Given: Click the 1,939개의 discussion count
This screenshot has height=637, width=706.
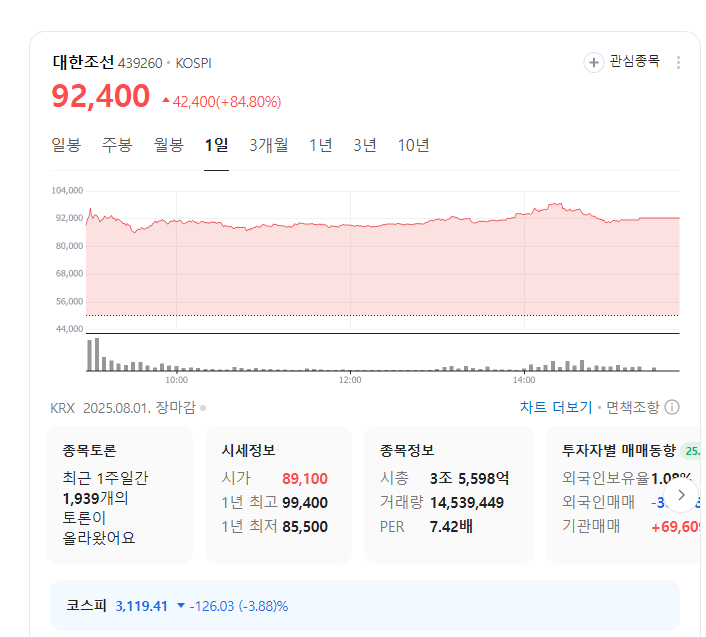Looking at the screenshot, I should click(x=95, y=498).
